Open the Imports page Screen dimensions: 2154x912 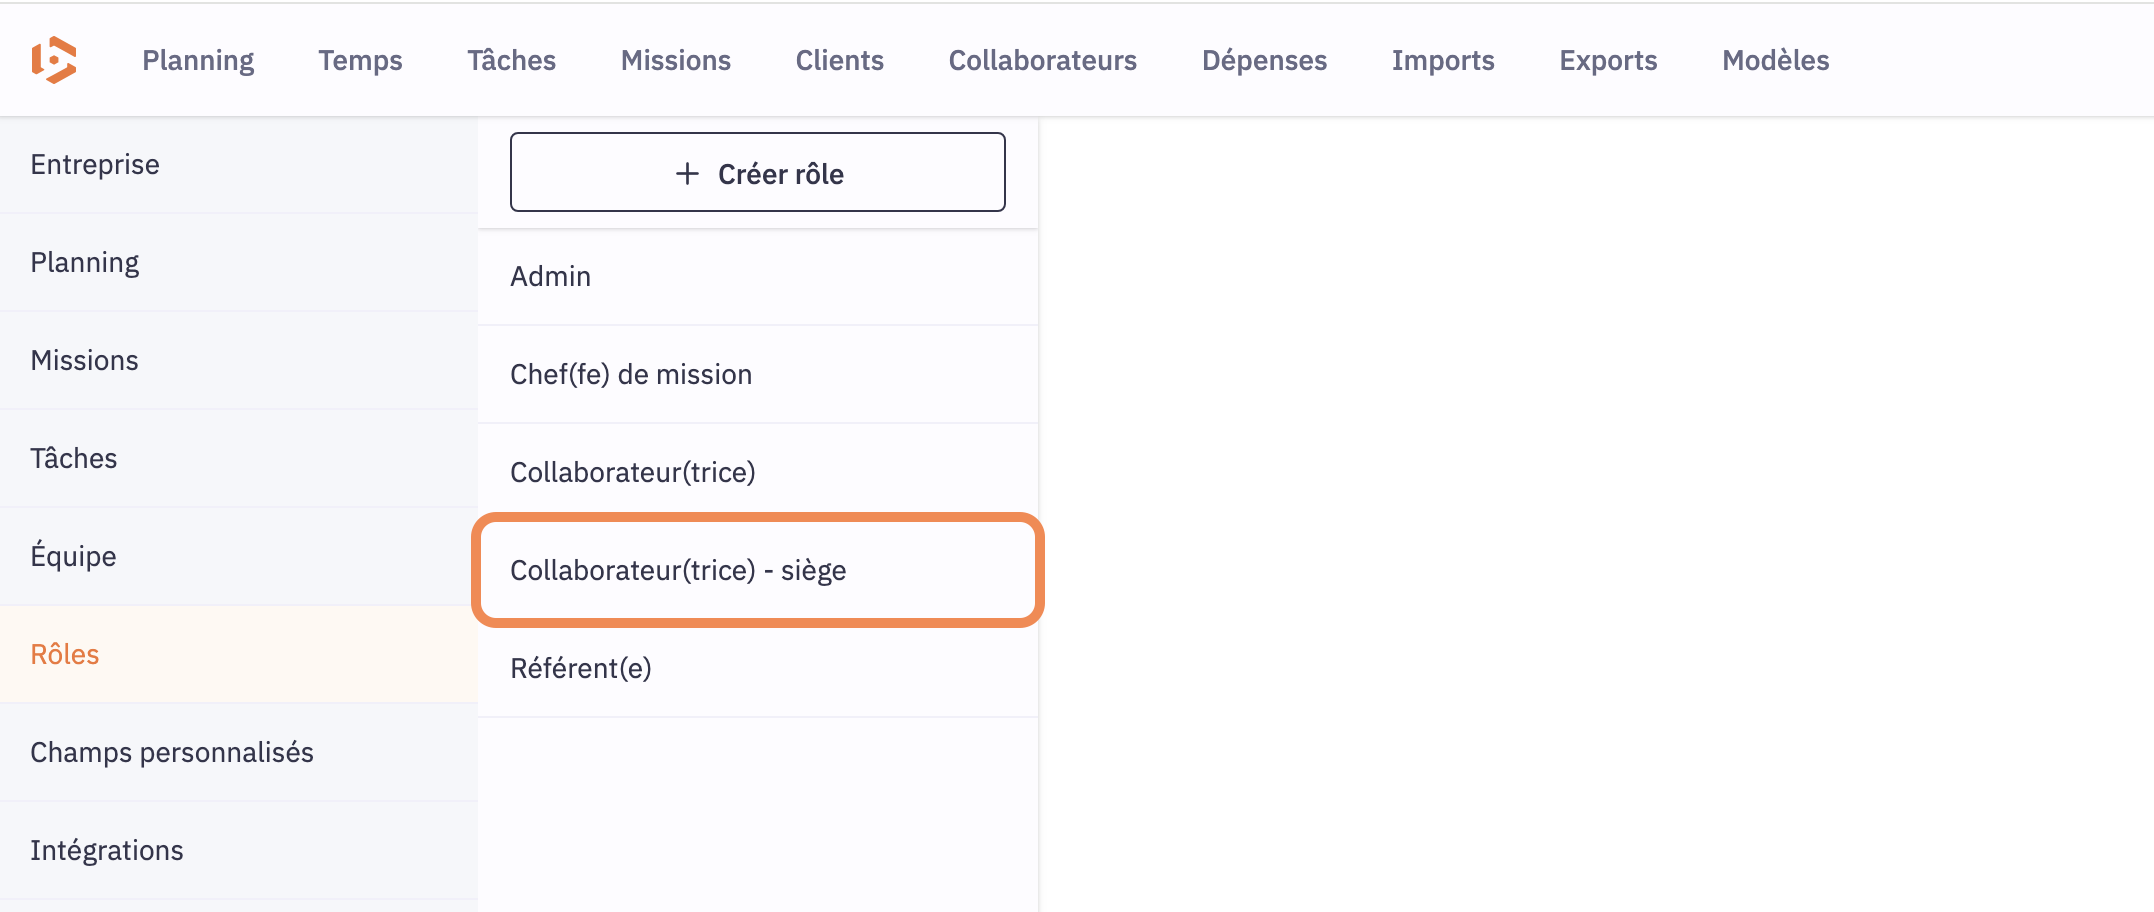click(1442, 60)
